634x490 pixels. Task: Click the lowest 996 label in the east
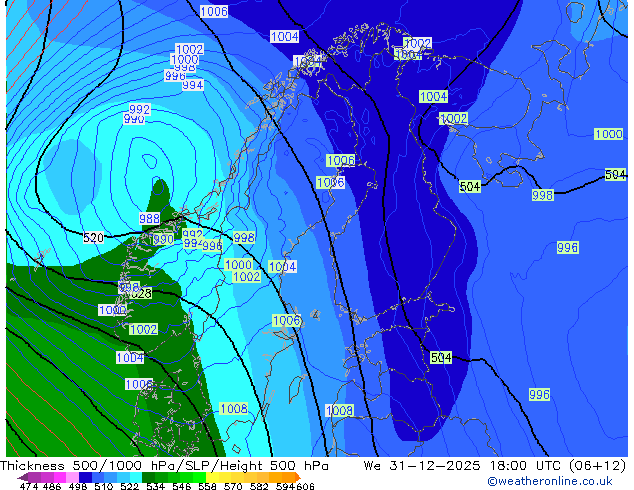(x=539, y=395)
